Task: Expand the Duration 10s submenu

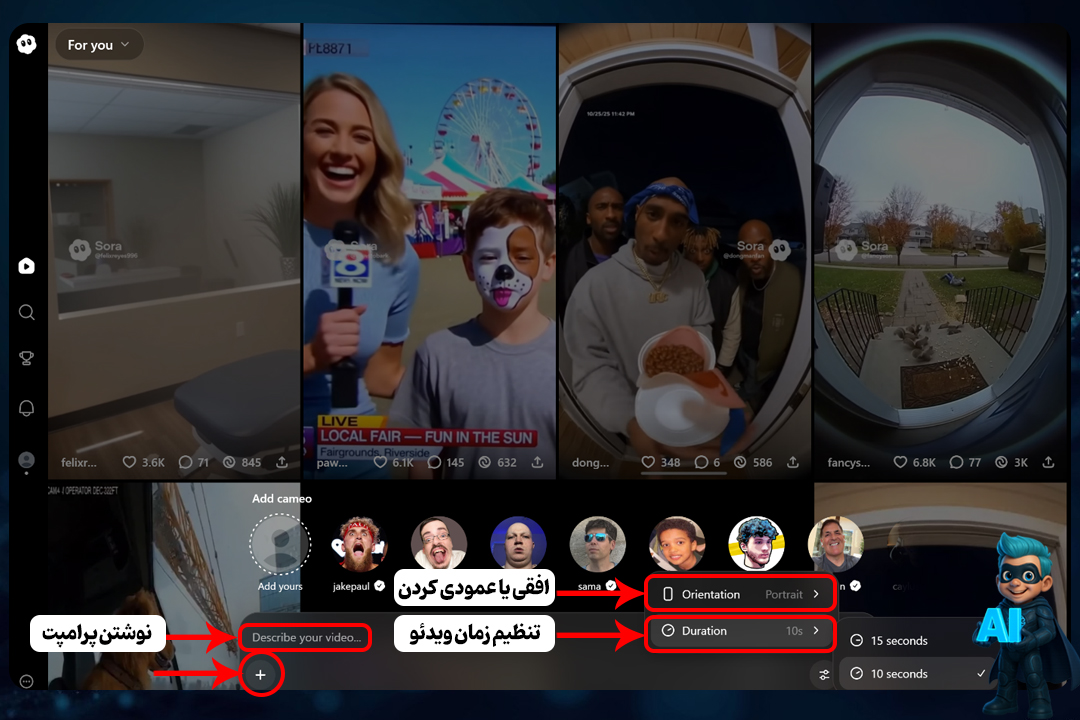Action: 740,631
